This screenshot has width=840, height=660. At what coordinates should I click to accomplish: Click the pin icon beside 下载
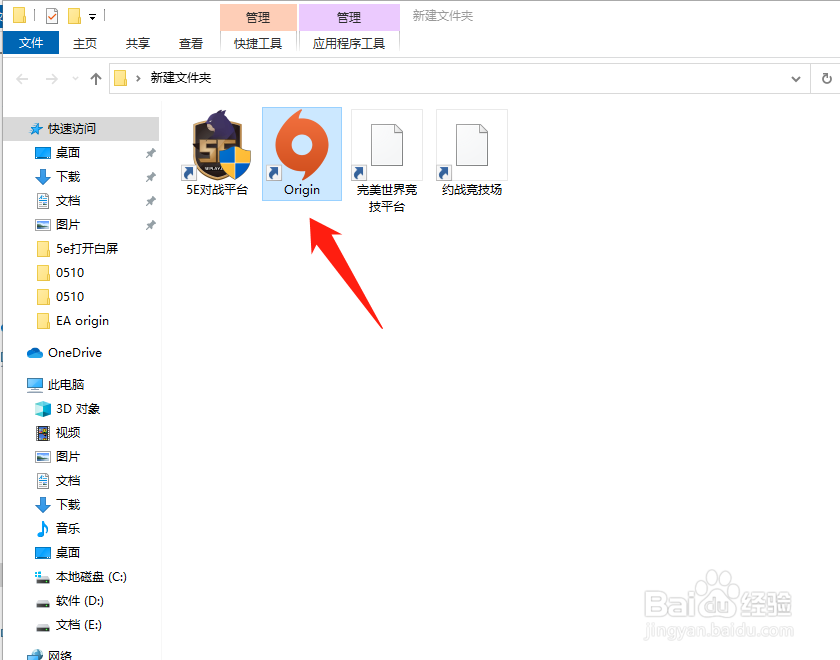click(x=151, y=177)
